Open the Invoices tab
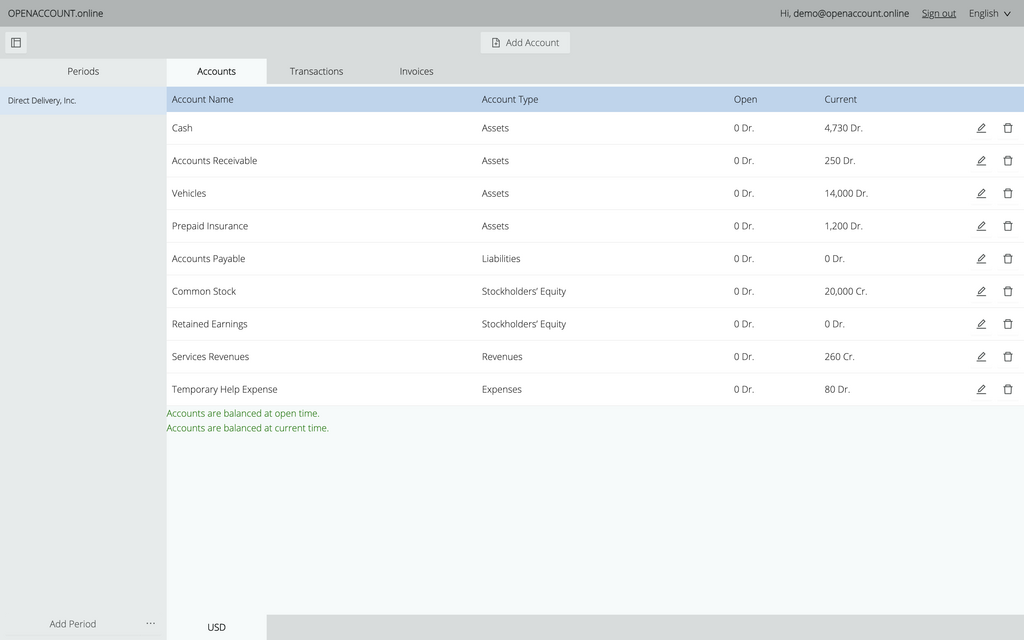Viewport: 1024px width, 640px height. (416, 72)
